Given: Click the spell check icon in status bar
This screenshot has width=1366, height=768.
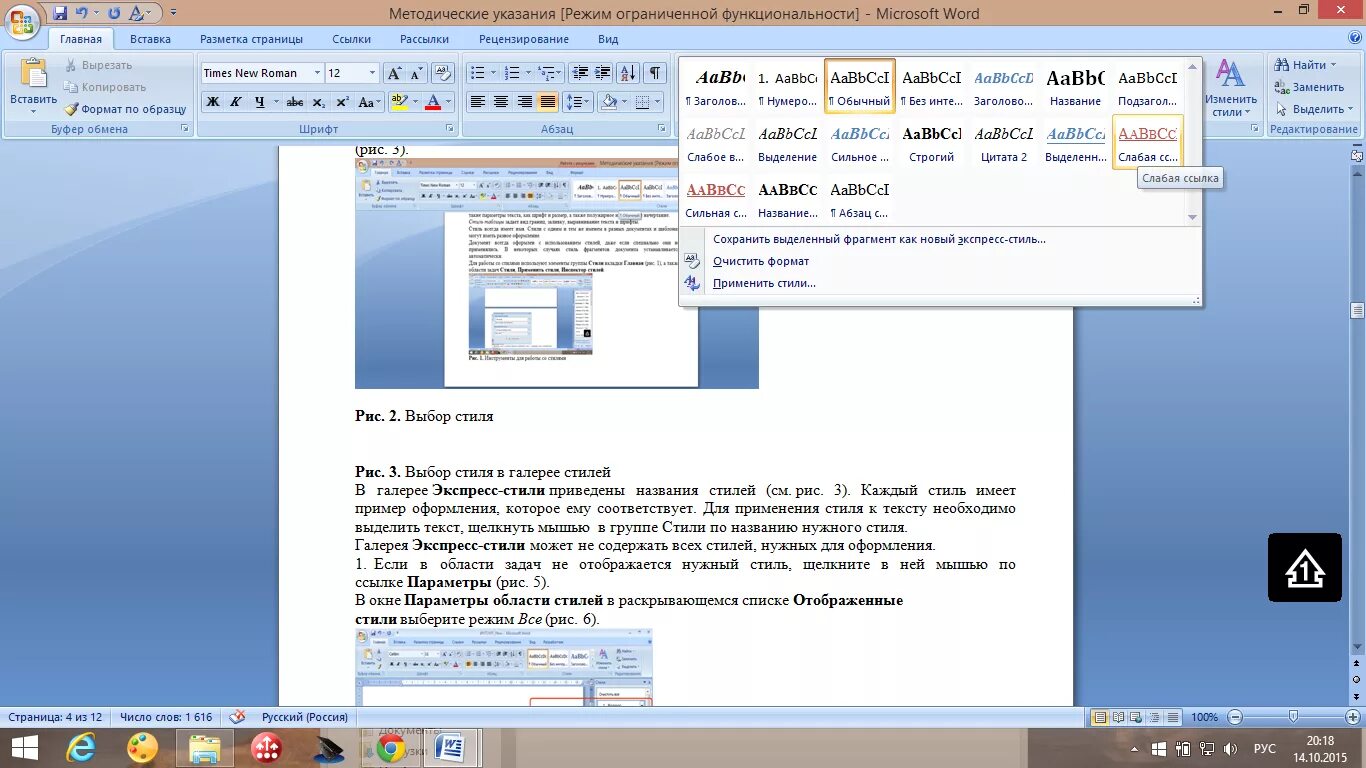Looking at the screenshot, I should pyautogui.click(x=237, y=717).
